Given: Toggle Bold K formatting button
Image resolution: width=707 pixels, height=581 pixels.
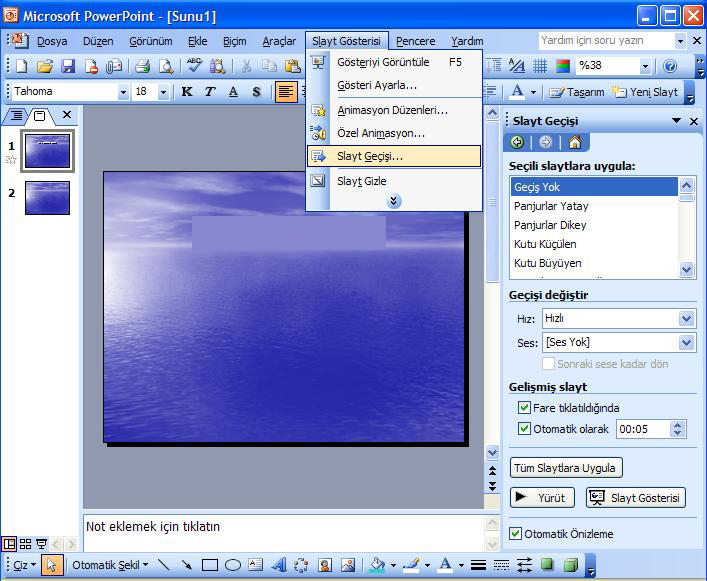Looking at the screenshot, I should pos(187,91).
